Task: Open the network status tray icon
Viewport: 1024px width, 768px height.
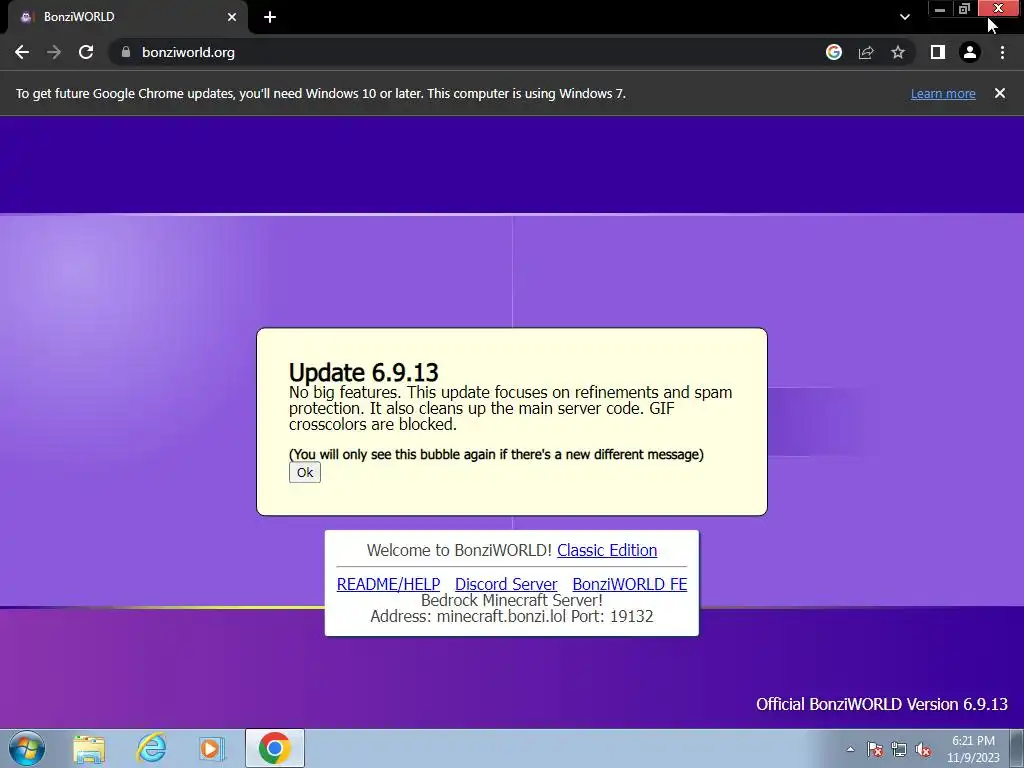Action: pyautogui.click(x=899, y=749)
